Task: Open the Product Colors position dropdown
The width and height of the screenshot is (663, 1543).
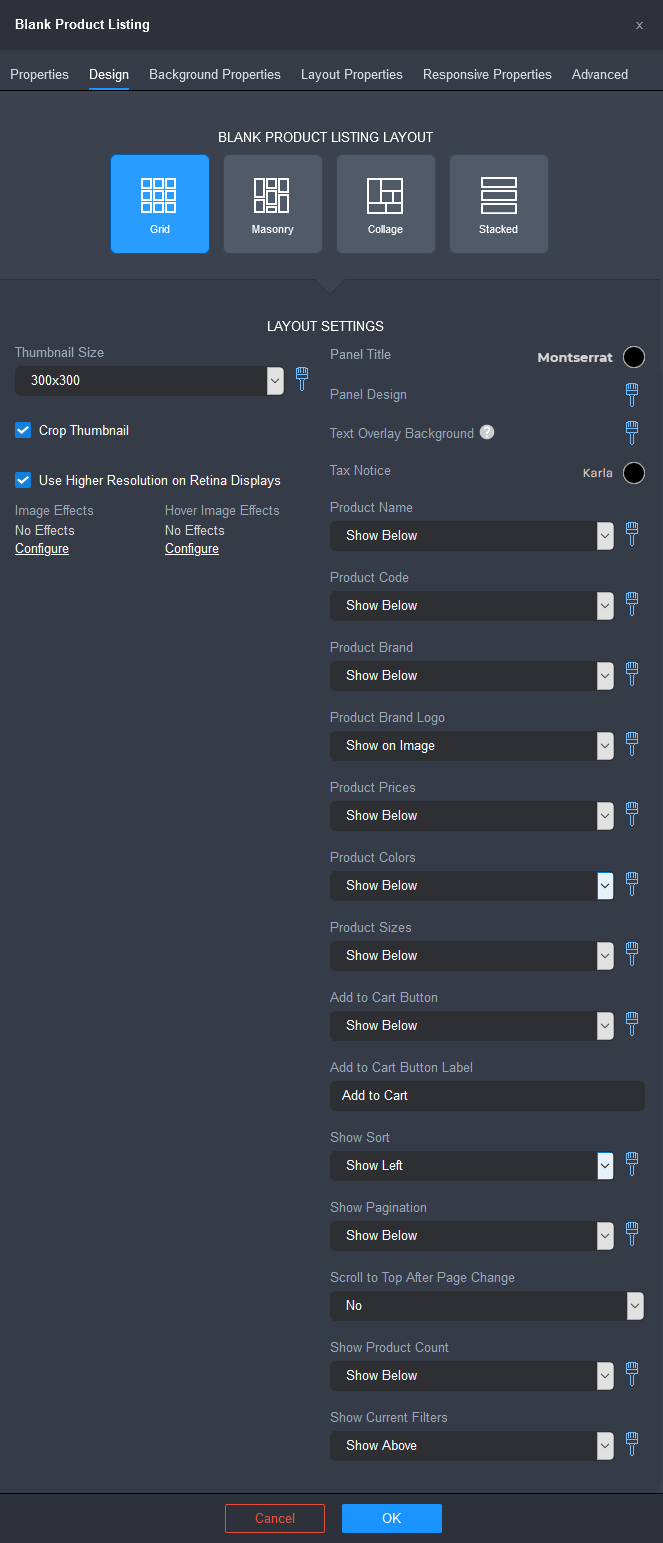Action: tap(472, 886)
